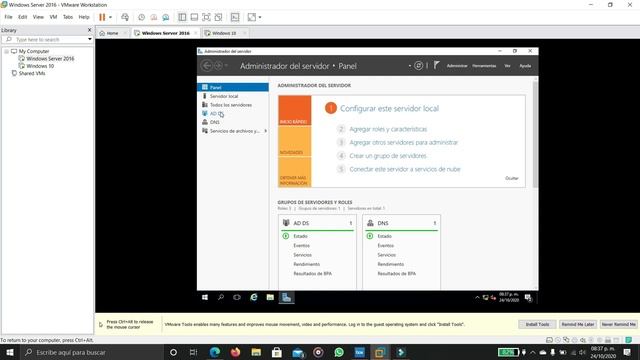The image size is (640, 360).
Task: Click the Server Manager refresh icon
Action: pos(418,65)
